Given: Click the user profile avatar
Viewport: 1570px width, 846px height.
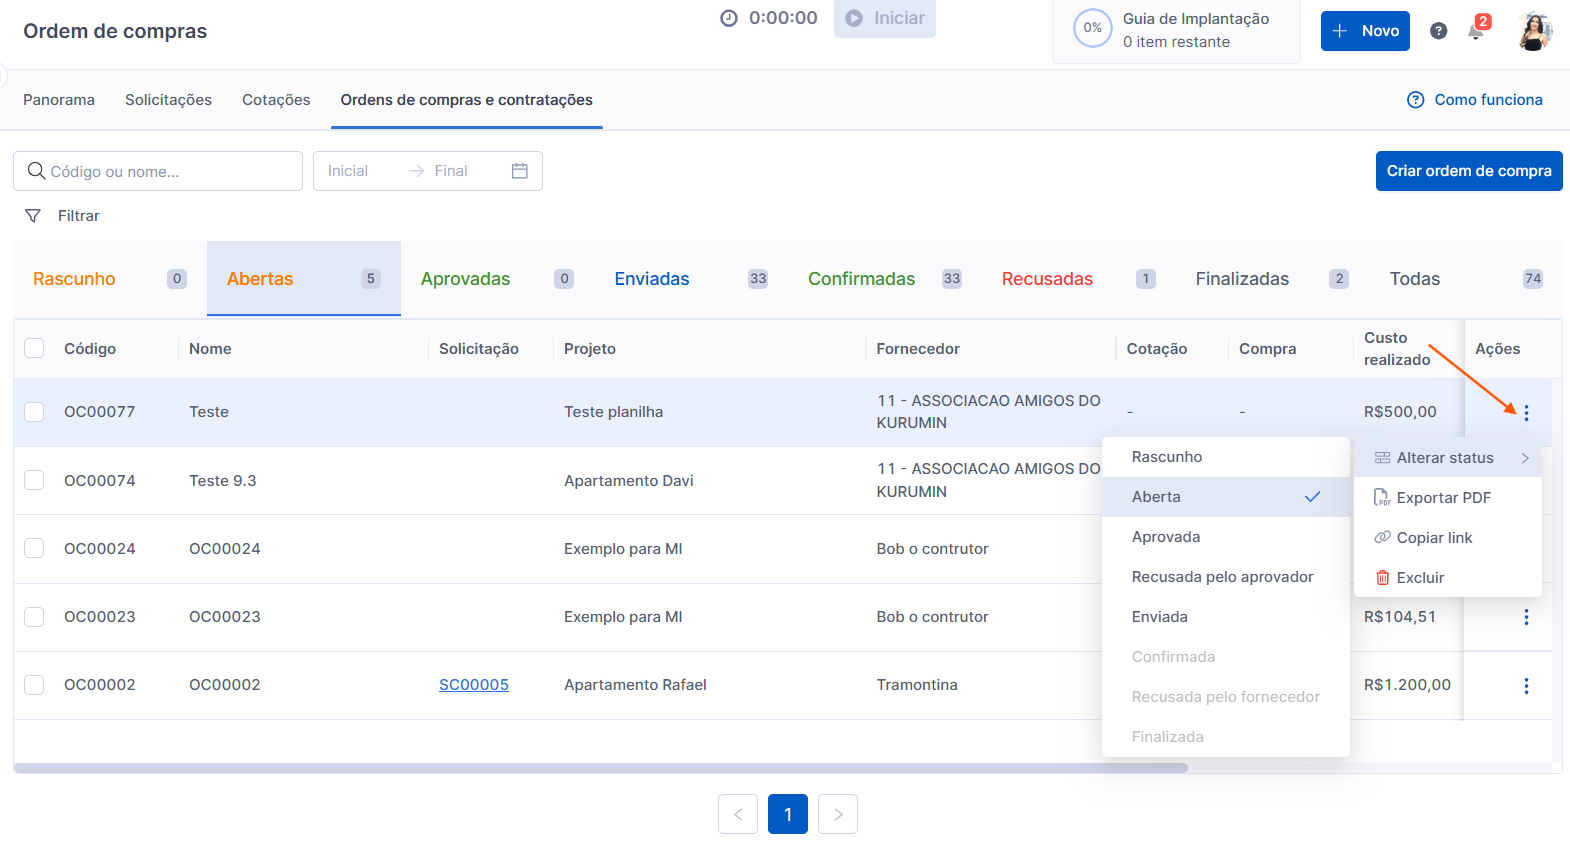Looking at the screenshot, I should point(1534,31).
